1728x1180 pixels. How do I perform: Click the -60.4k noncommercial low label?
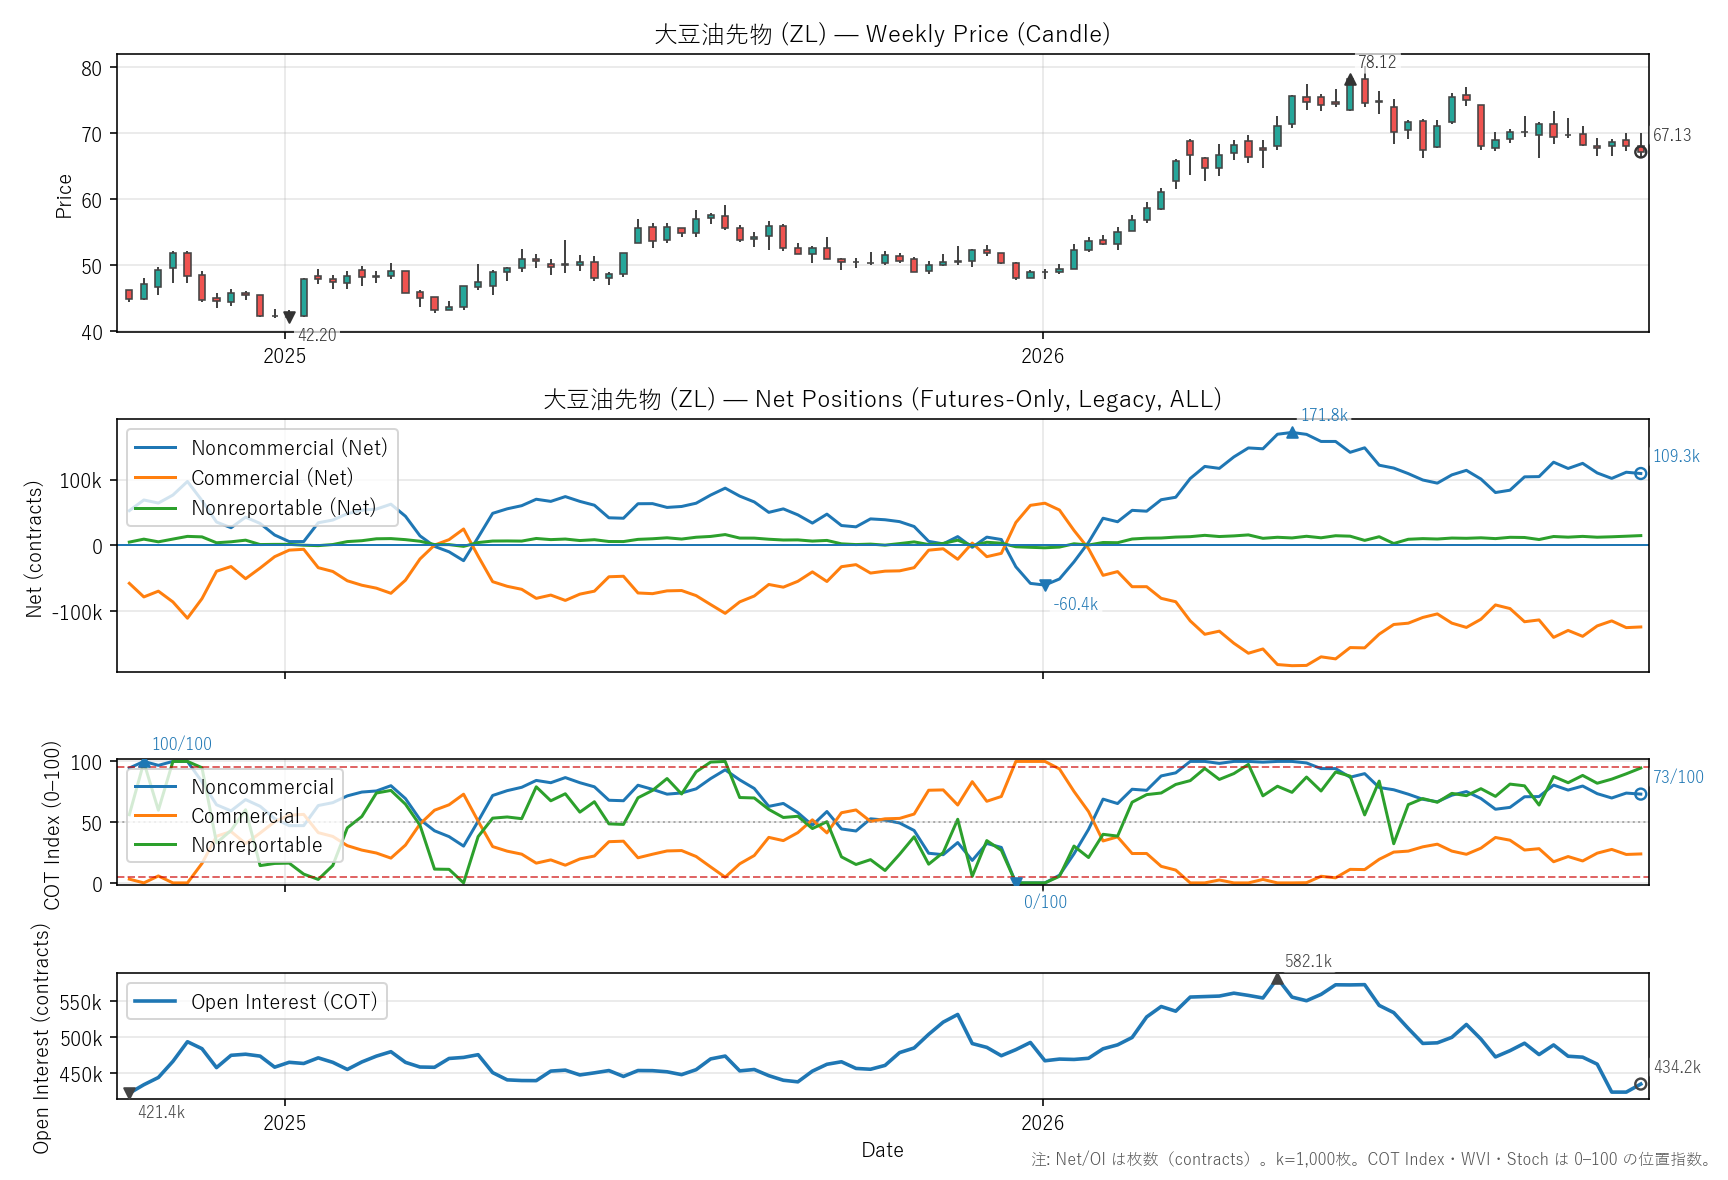[1076, 604]
